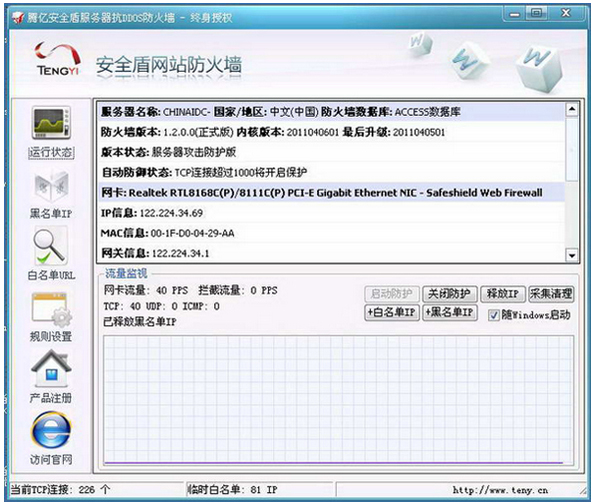The width and height of the screenshot is (594, 504).
Task: Select the 网卡 Realtek RTL8168C row
Action: (331, 193)
